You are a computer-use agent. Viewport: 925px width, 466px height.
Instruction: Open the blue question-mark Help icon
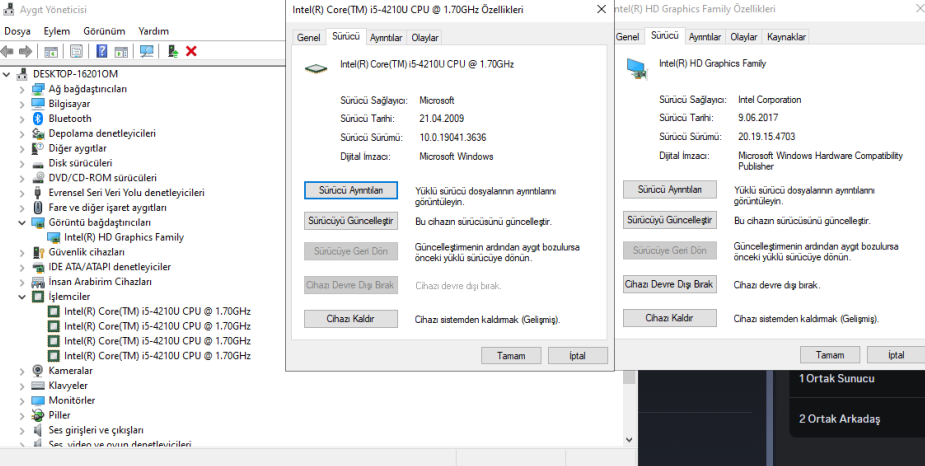(101, 51)
